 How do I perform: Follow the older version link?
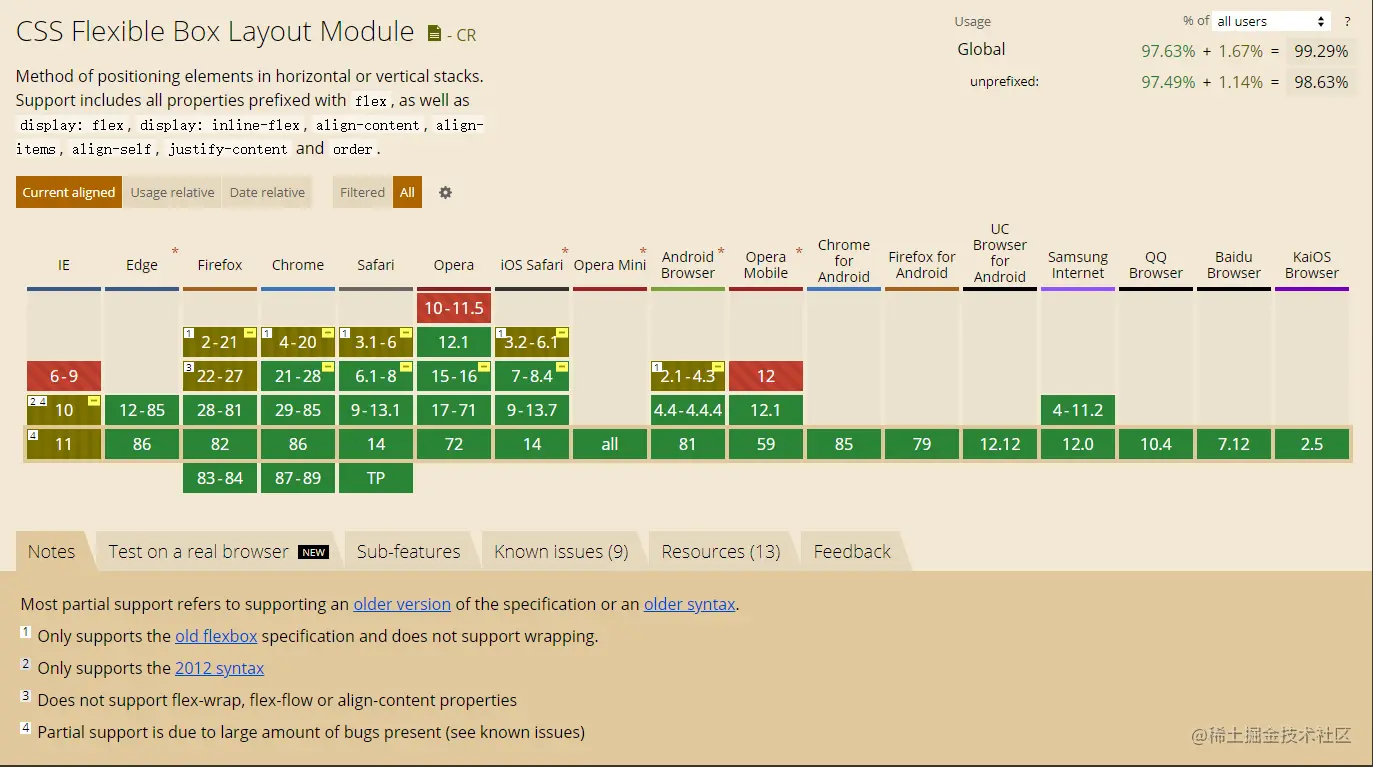[x=402, y=604]
